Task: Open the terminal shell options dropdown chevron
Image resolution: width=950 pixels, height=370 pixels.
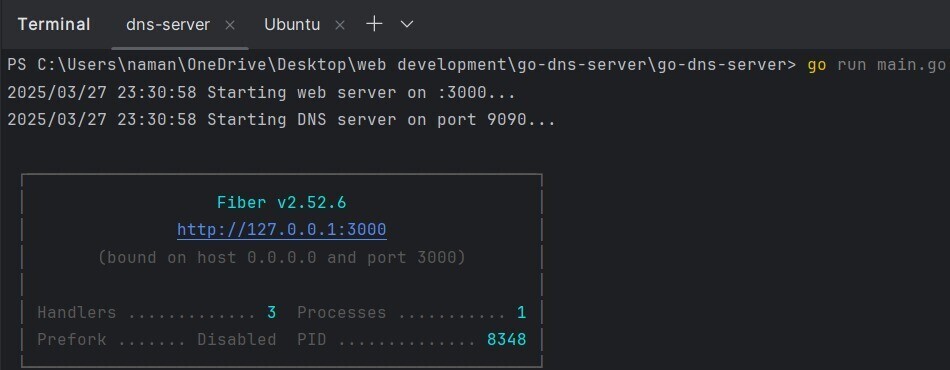Action: coord(407,24)
